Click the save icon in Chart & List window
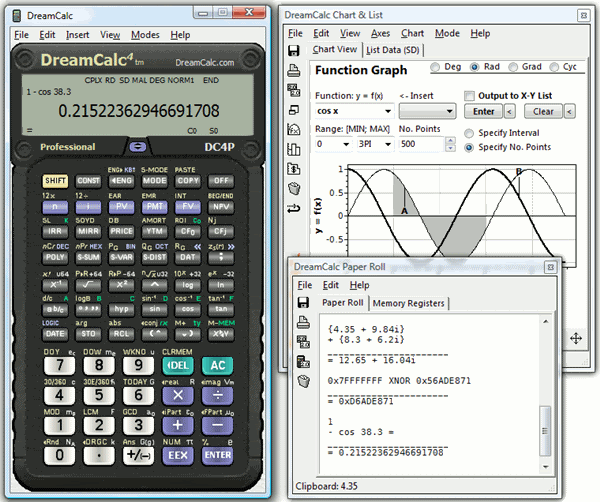Viewport: 600px width, 502px height. pos(293,51)
